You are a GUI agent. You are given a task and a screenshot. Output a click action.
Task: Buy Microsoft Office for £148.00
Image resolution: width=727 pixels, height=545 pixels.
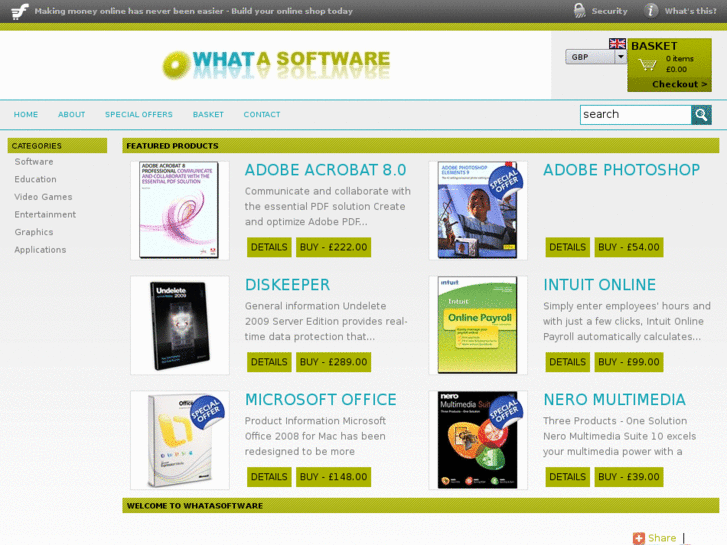[333, 477]
